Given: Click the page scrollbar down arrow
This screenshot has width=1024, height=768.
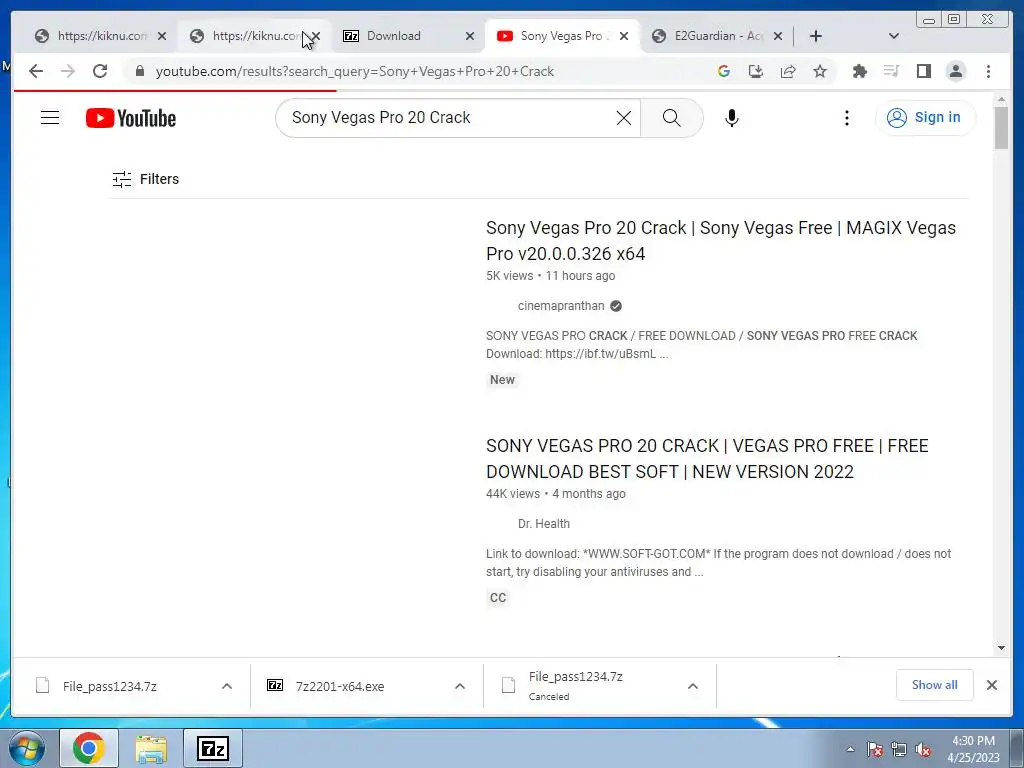Looking at the screenshot, I should [x=1001, y=648].
